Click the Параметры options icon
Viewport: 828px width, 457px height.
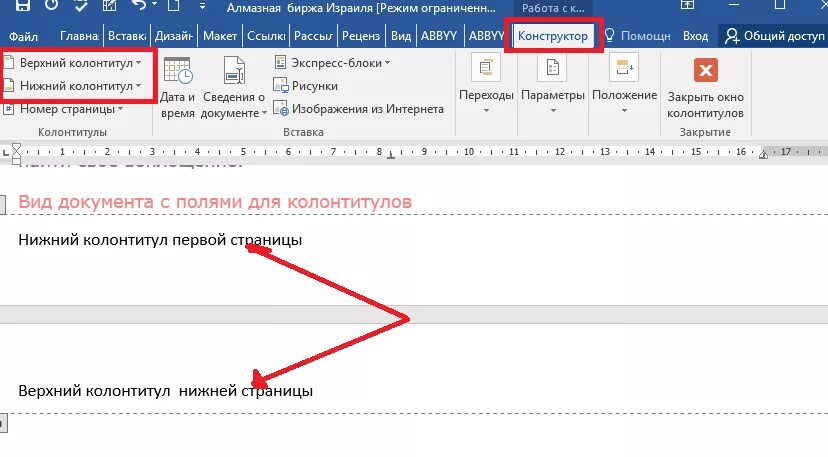pyautogui.click(x=552, y=68)
